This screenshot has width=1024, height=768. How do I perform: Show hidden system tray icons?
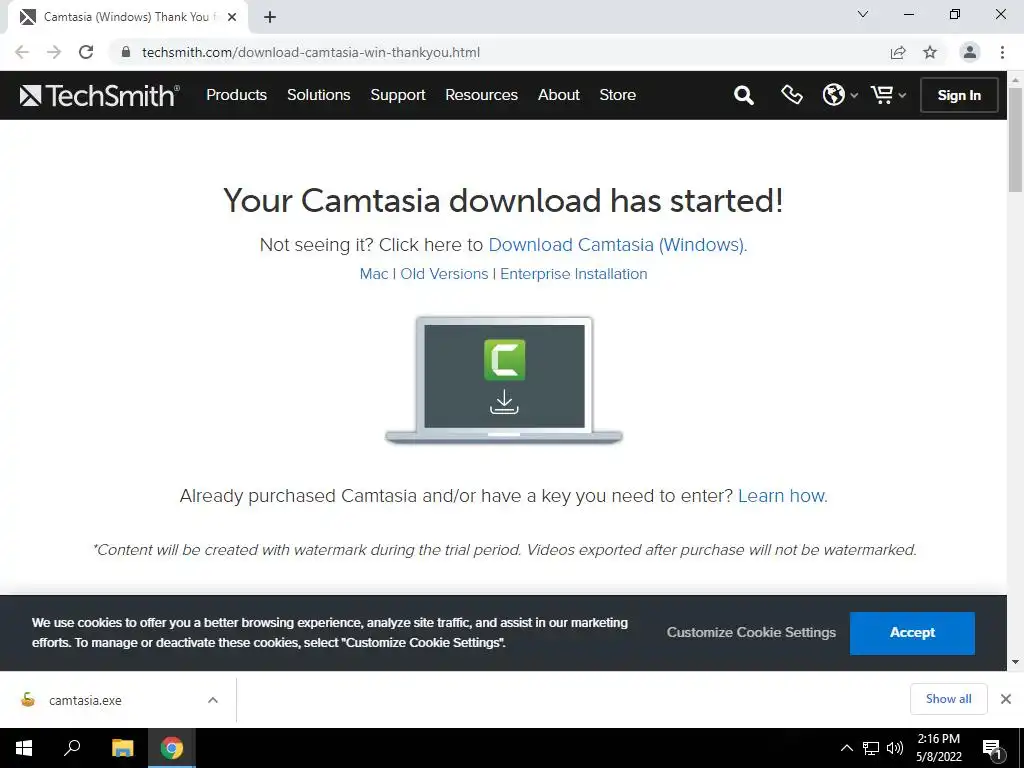(846, 748)
